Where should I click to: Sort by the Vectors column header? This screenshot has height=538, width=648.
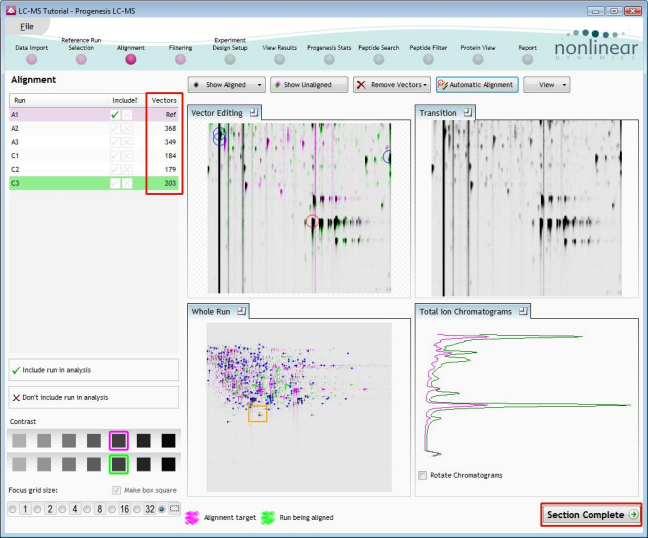164,100
